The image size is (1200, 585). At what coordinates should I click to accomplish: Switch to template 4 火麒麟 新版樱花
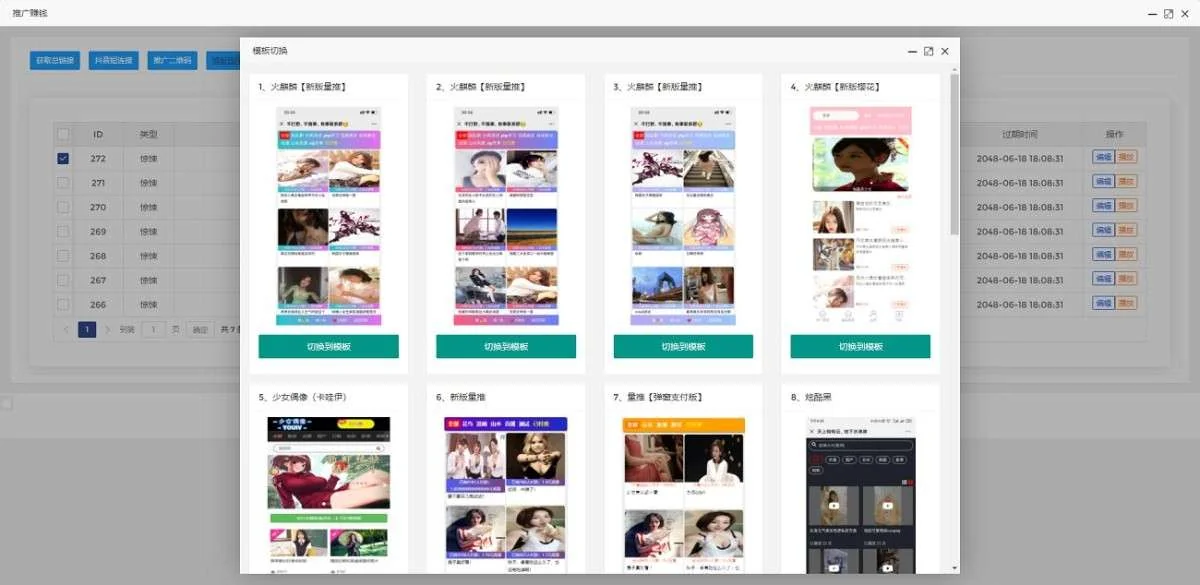[x=860, y=346]
